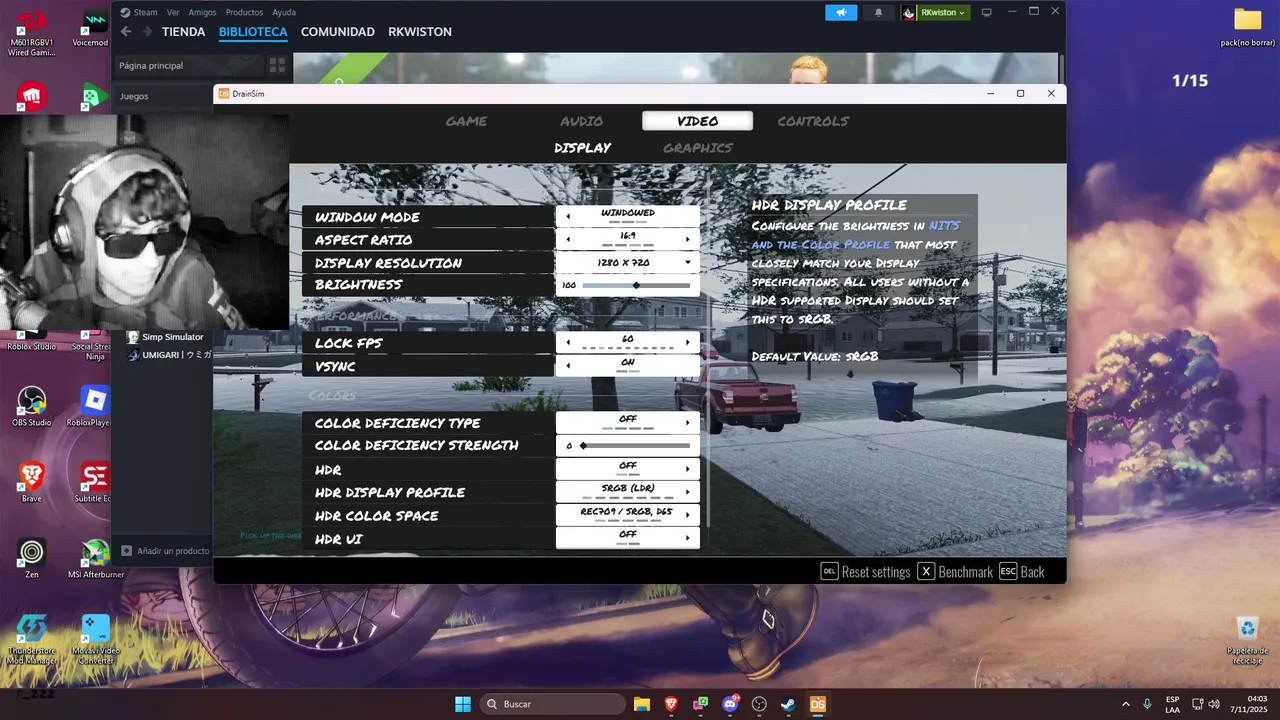Click Back button in DrainSim
The height and width of the screenshot is (720, 1280).
[x=1022, y=572]
